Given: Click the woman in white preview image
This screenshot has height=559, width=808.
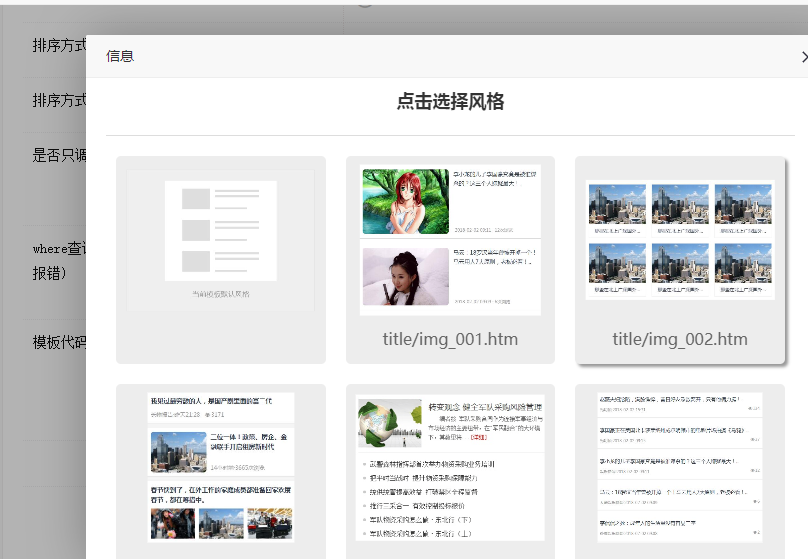Looking at the screenshot, I should (x=405, y=277).
